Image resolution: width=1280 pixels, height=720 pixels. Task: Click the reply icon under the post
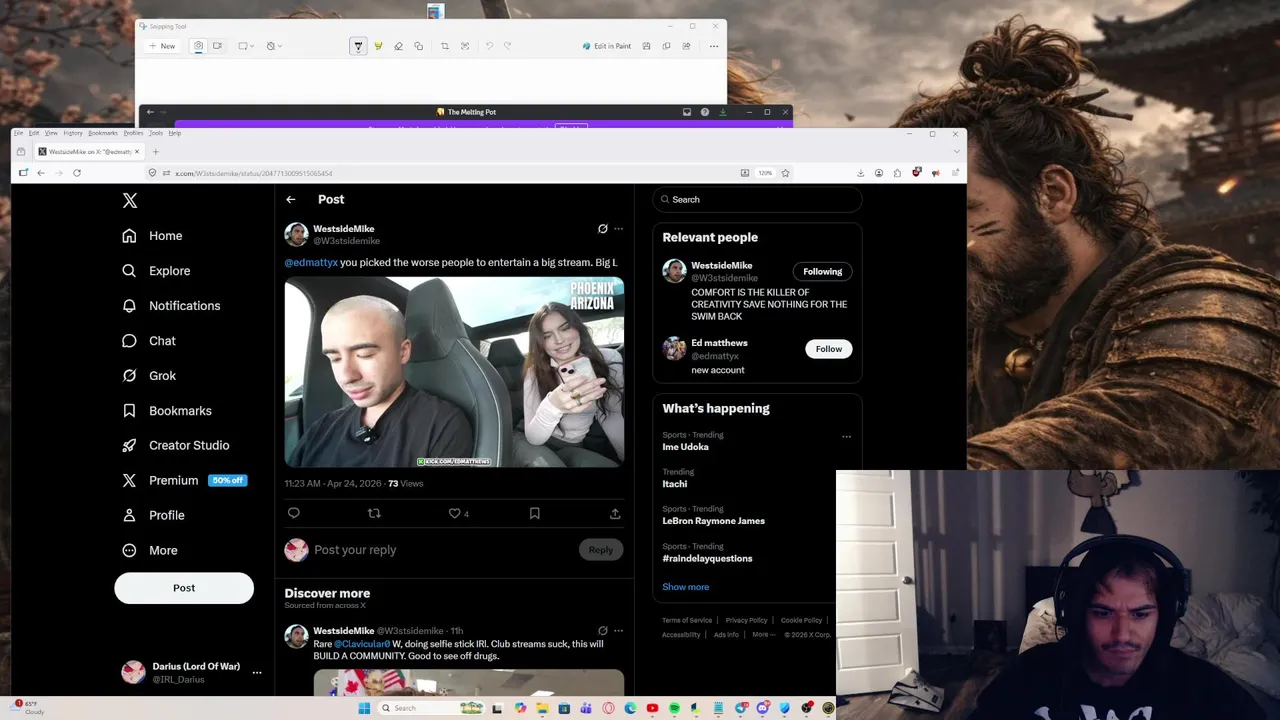pos(294,513)
